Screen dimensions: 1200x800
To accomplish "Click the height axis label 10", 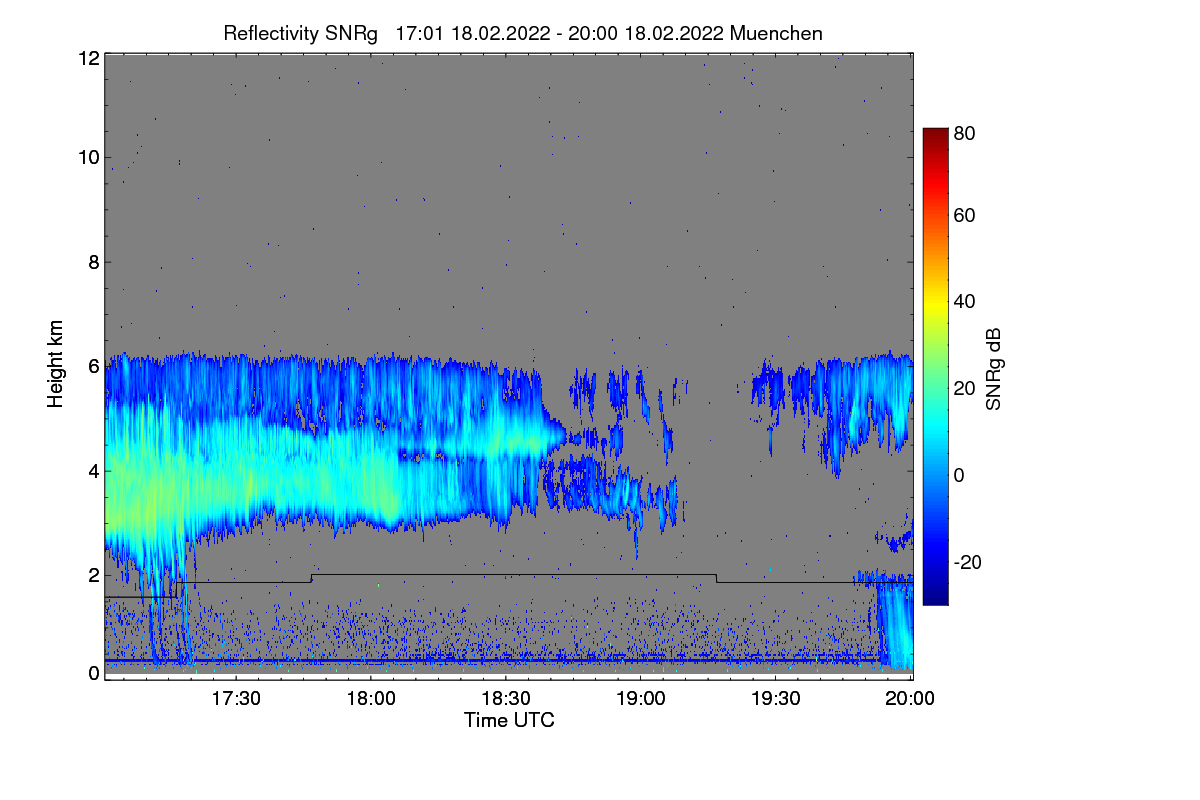I will [88, 156].
